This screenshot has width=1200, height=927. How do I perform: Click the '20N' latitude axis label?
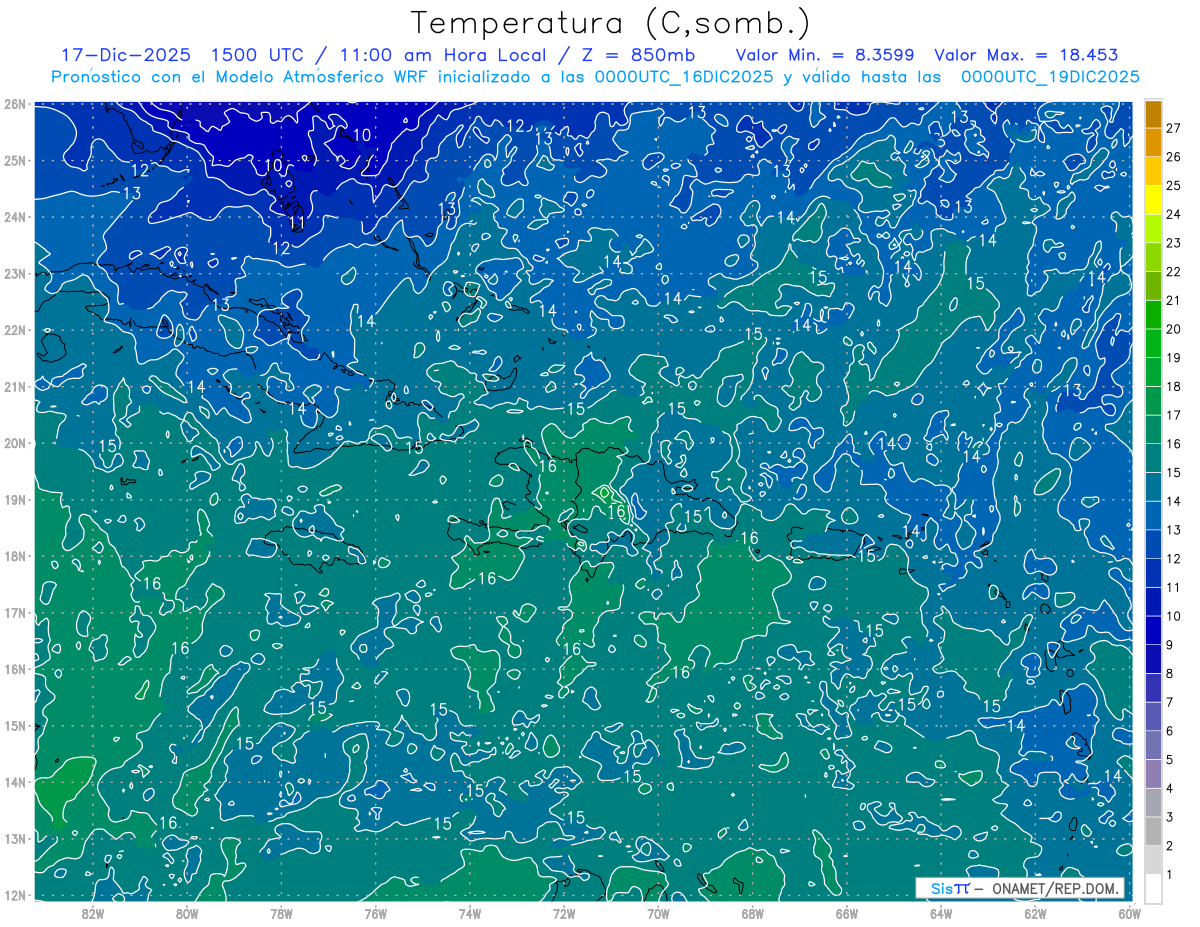tap(14, 443)
